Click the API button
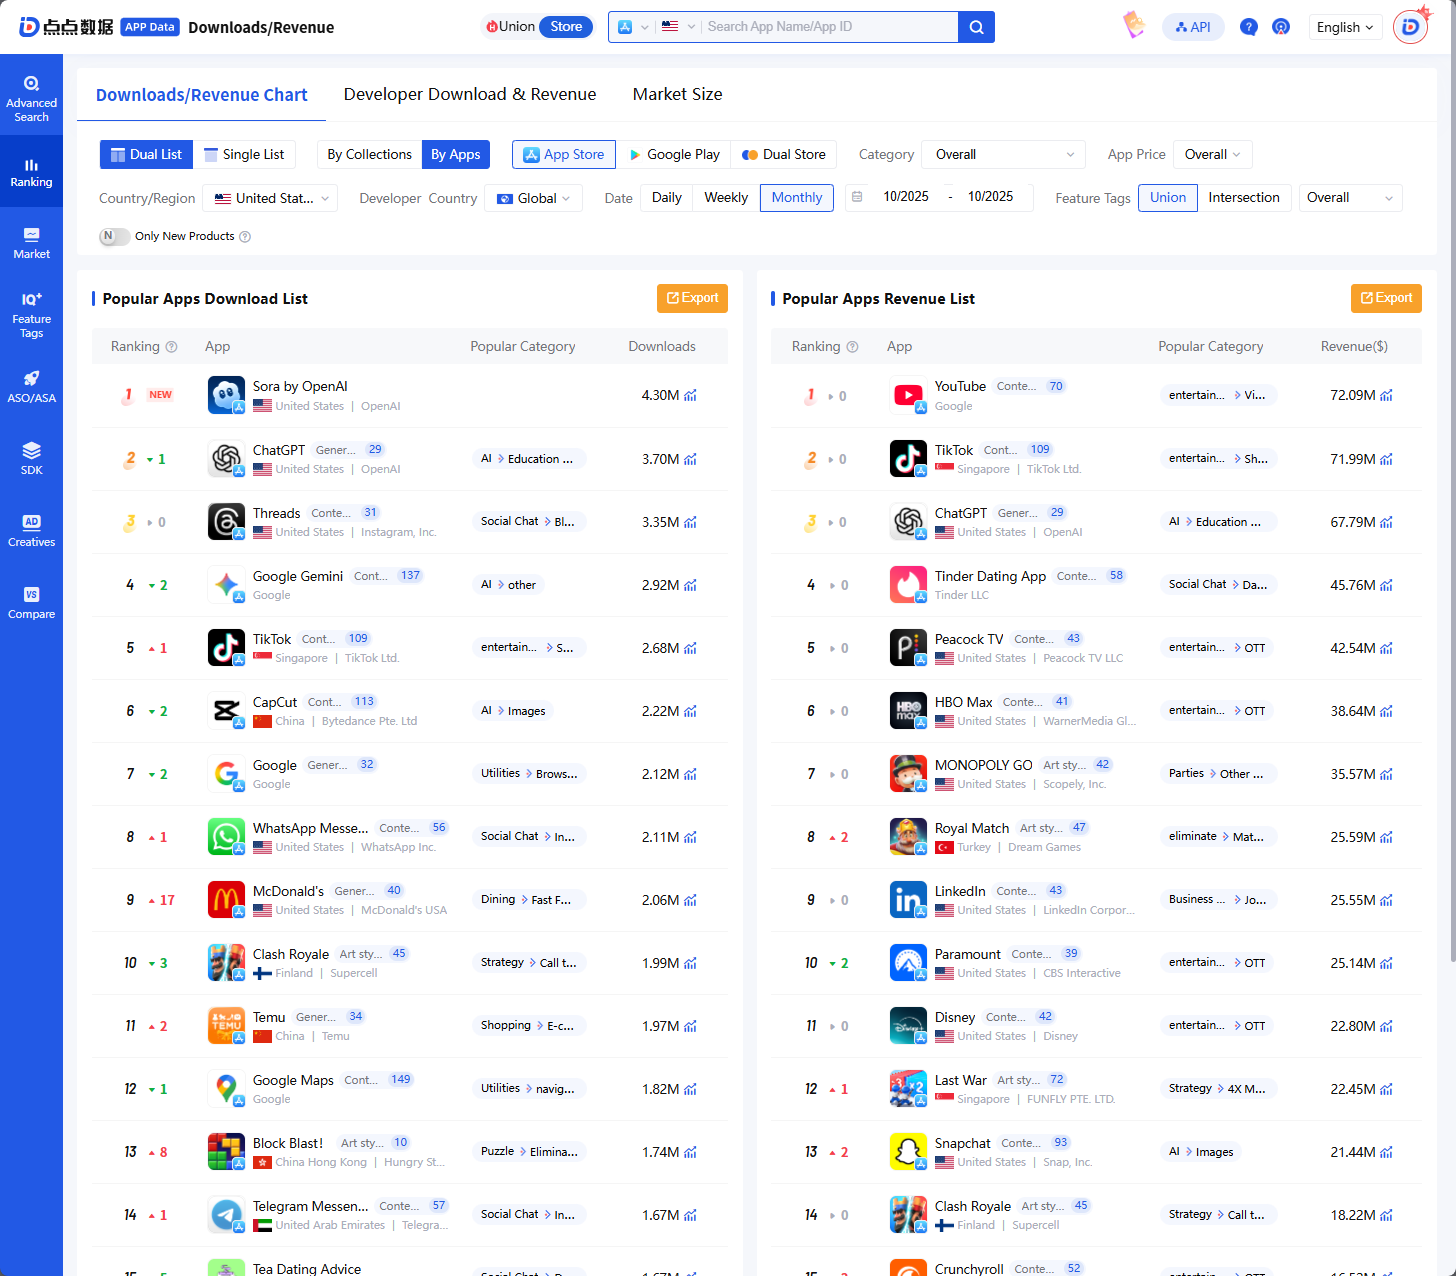The height and width of the screenshot is (1276, 1456). tap(1193, 27)
